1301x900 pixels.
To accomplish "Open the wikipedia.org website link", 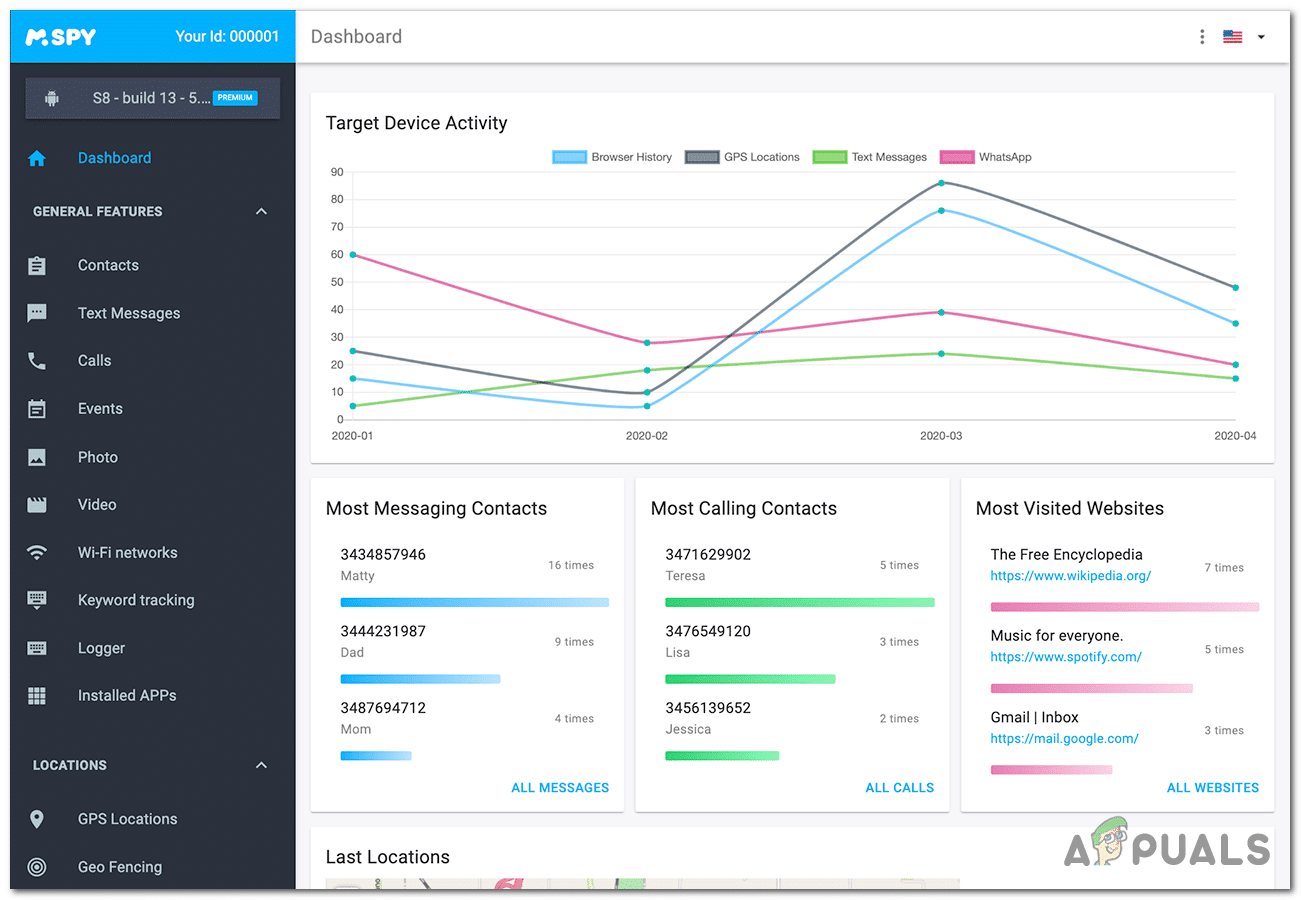I will tap(1070, 576).
